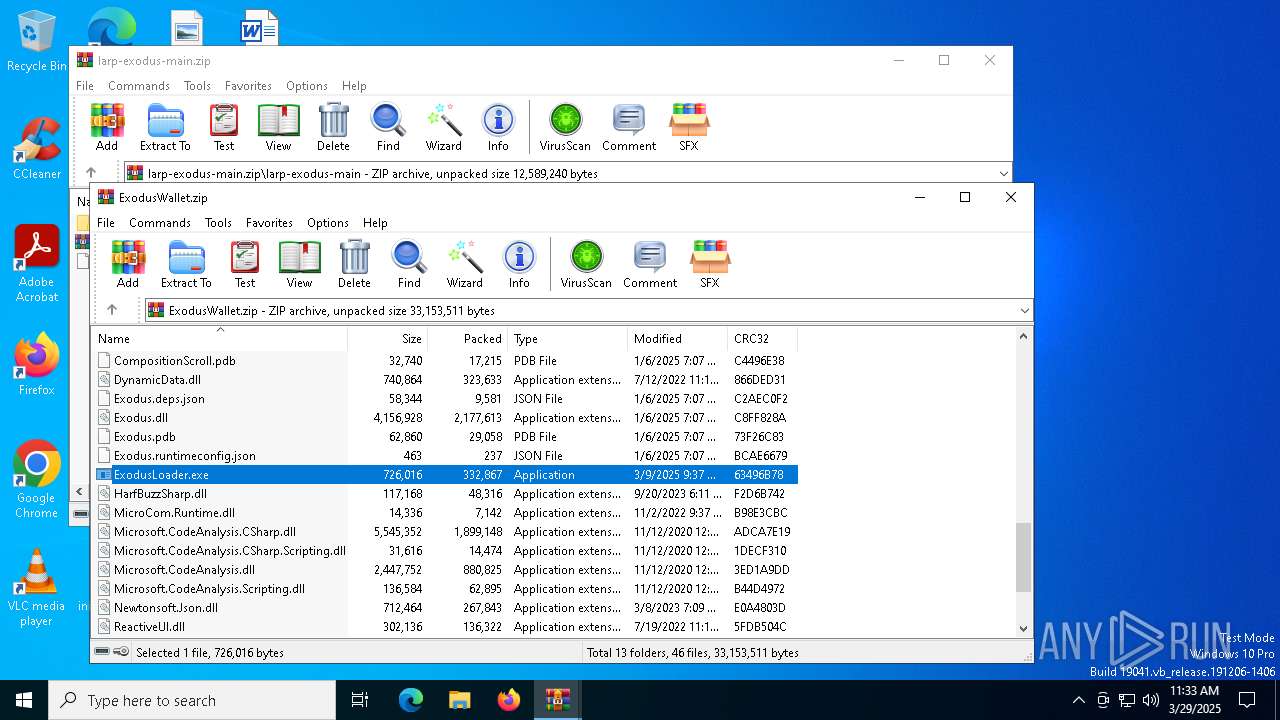Open Google Chrome desktop shortcut
Image resolution: width=1280 pixels, height=720 pixels.
click(36, 480)
